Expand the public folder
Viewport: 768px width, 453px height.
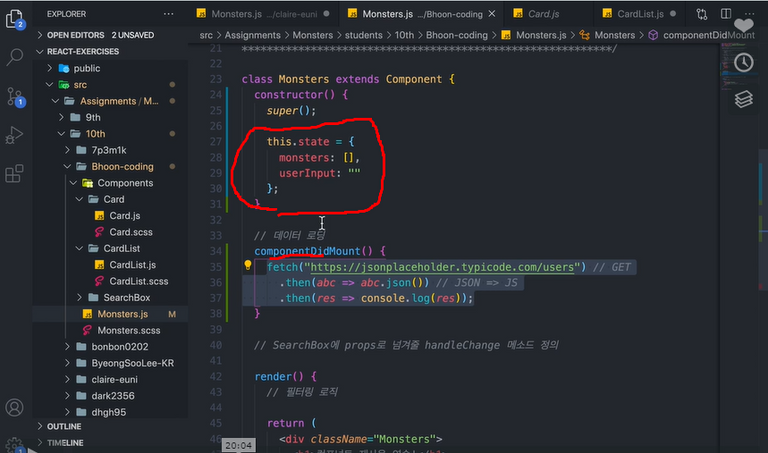[x=110, y=68]
